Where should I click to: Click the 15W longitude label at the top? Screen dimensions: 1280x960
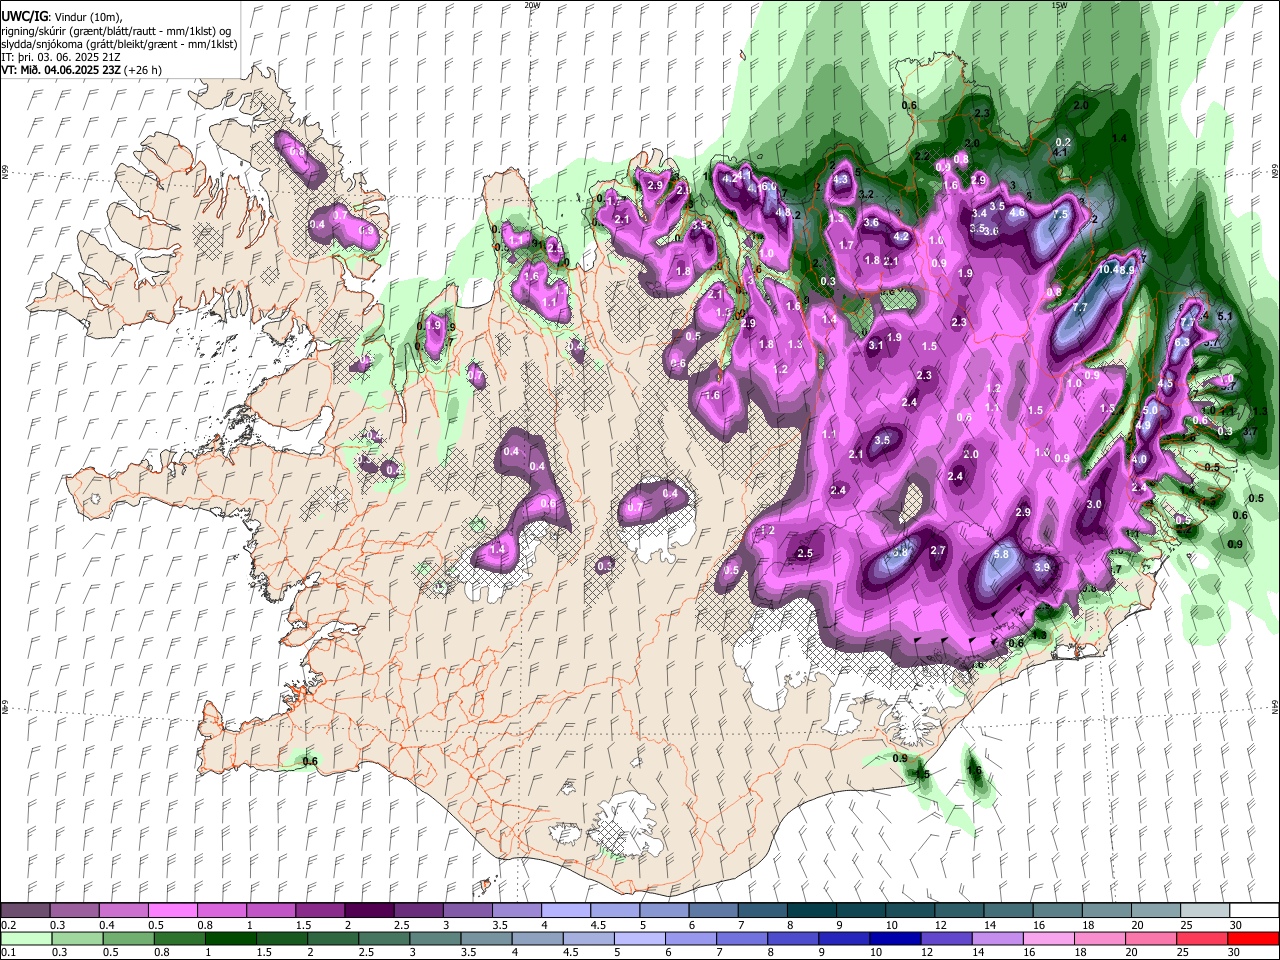1059,5
